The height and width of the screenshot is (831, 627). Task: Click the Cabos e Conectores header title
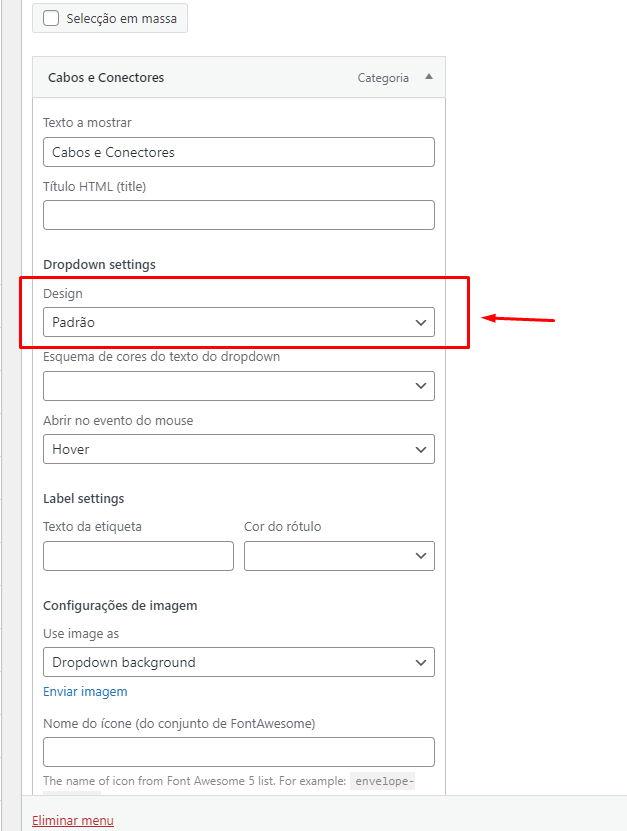click(106, 77)
